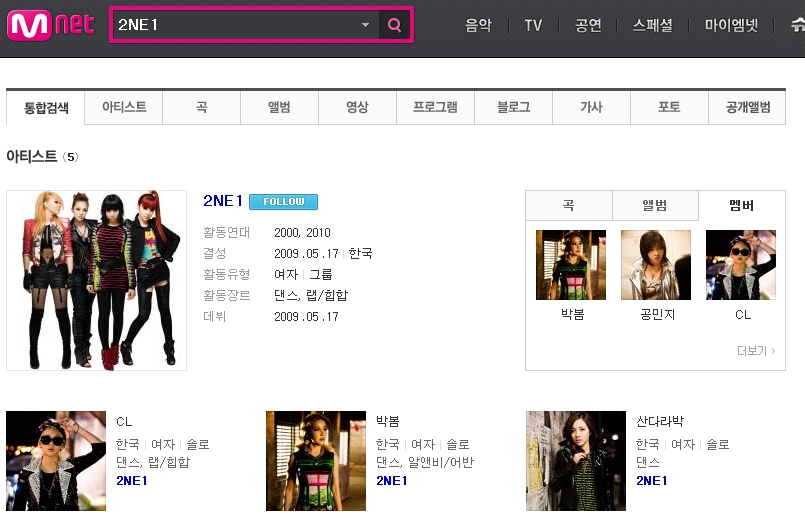Open the 2NE1 group photo
Image resolution: width=805 pixels, height=529 pixels.
[97, 280]
